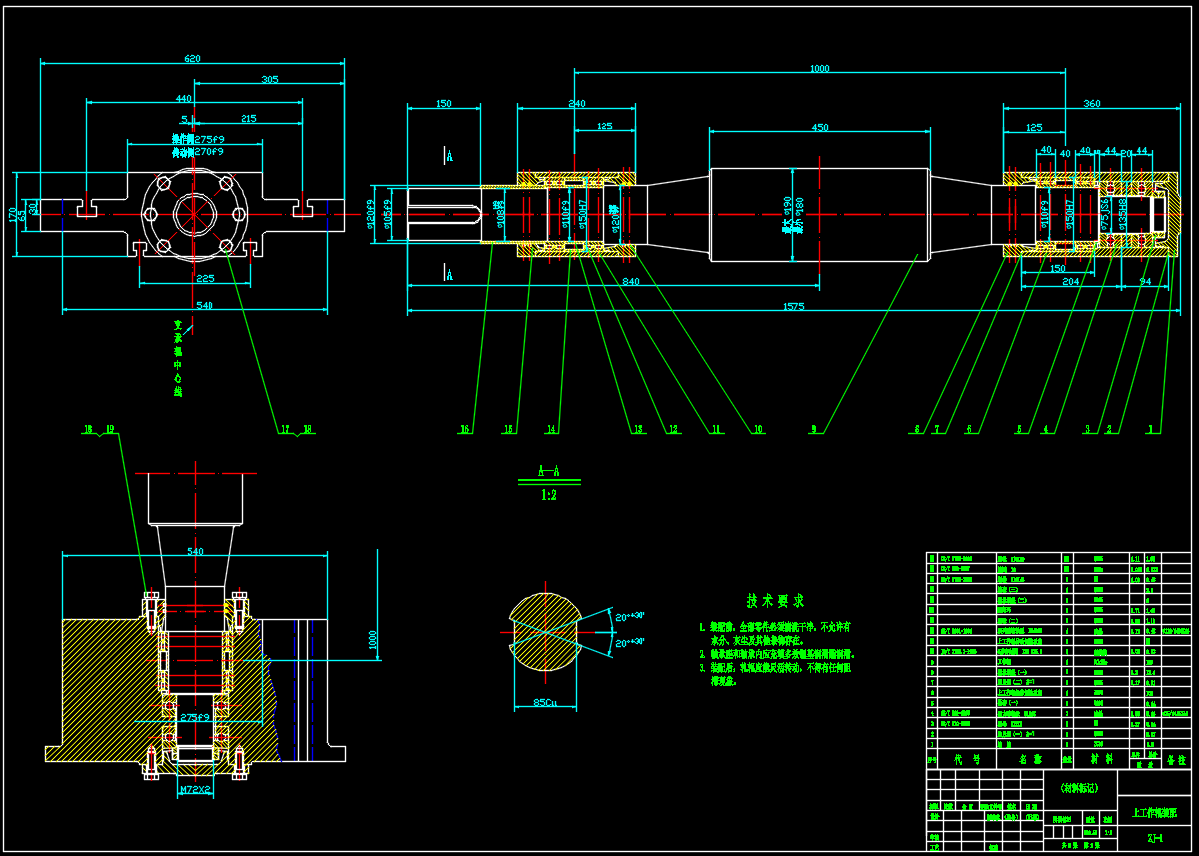This screenshot has width=1199, height=856.
Task: Click the hatched circular A-A cross-section
Action: click(x=546, y=634)
